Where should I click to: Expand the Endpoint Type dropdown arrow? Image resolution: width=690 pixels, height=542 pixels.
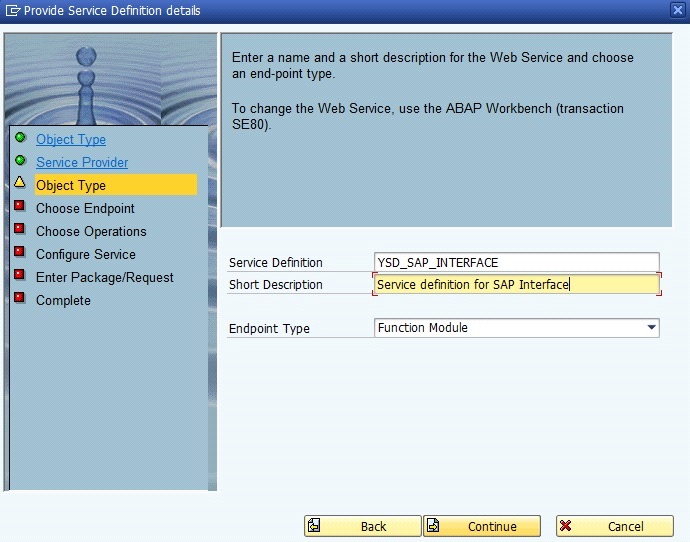coord(651,328)
